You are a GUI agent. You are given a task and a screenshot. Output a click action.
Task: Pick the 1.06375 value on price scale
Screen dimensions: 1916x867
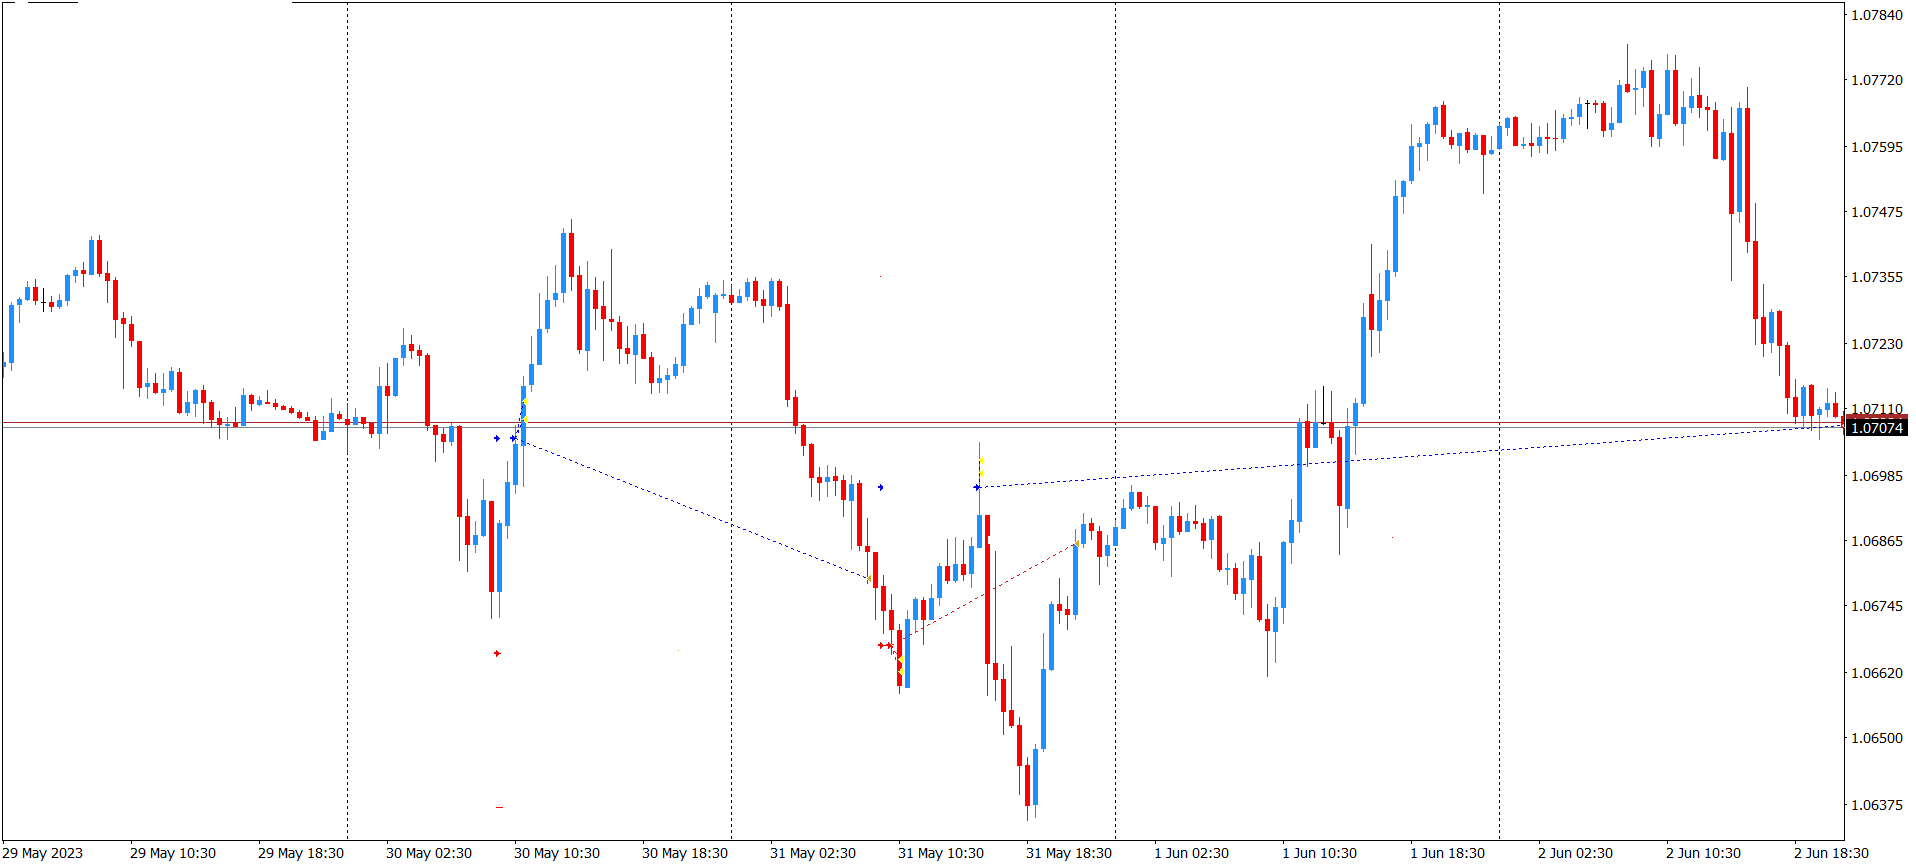(1877, 805)
